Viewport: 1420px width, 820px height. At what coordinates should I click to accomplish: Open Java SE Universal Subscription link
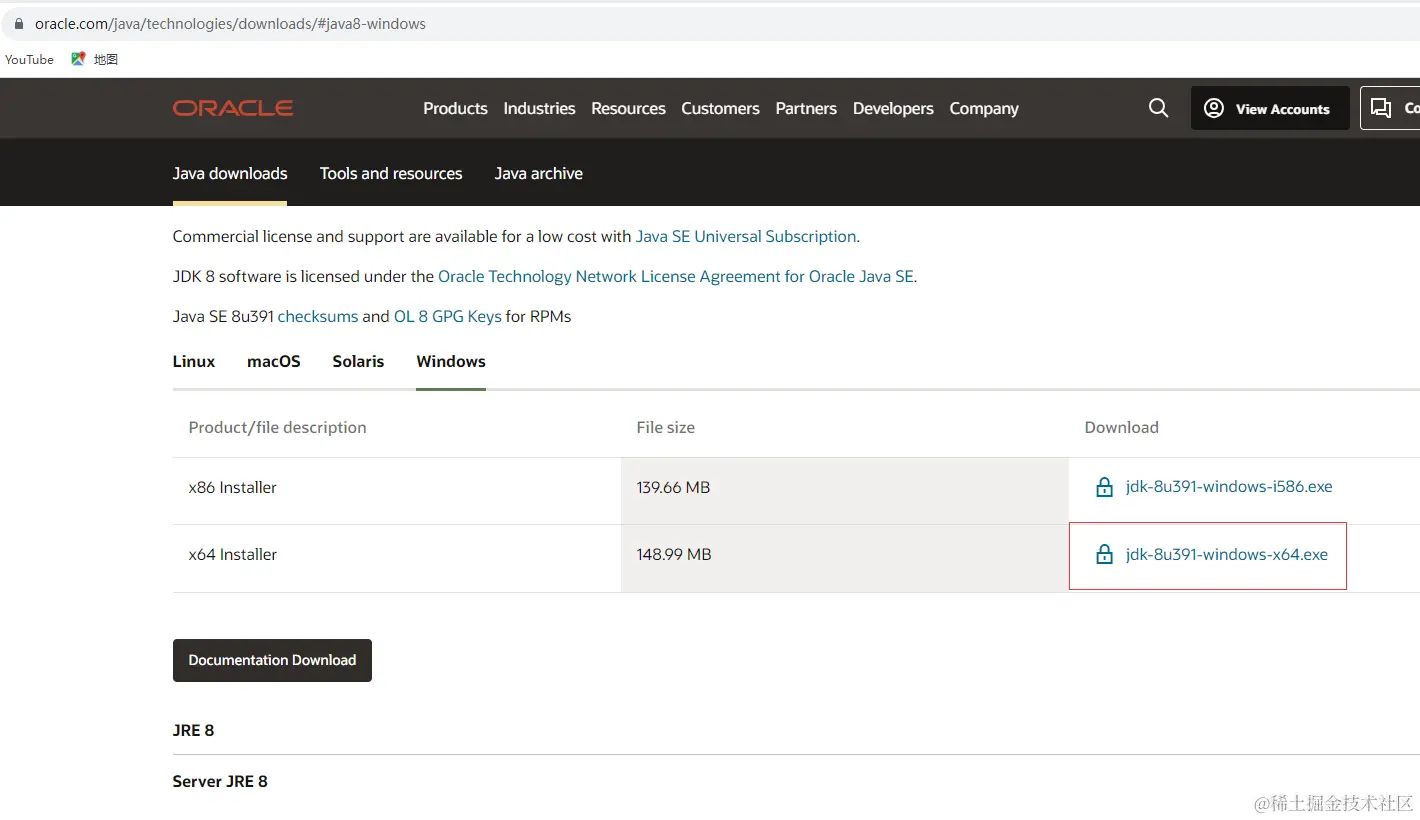click(x=746, y=236)
